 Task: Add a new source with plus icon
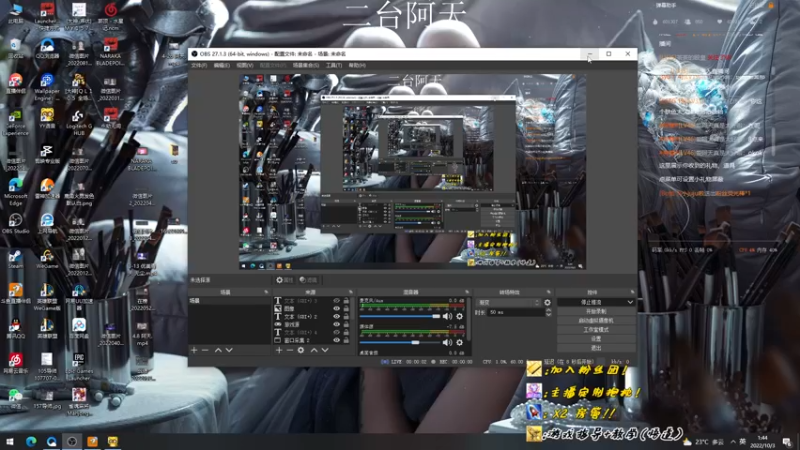pyautogui.click(x=279, y=350)
